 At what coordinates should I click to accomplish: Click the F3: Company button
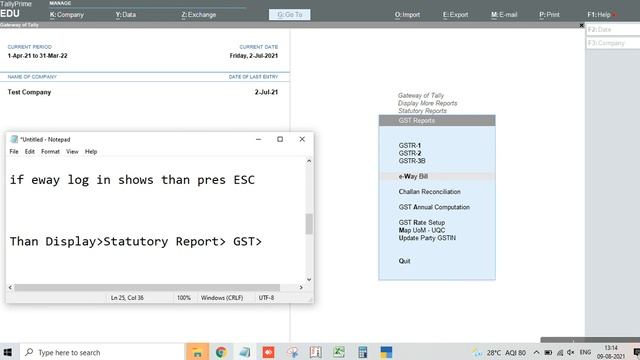613,43
